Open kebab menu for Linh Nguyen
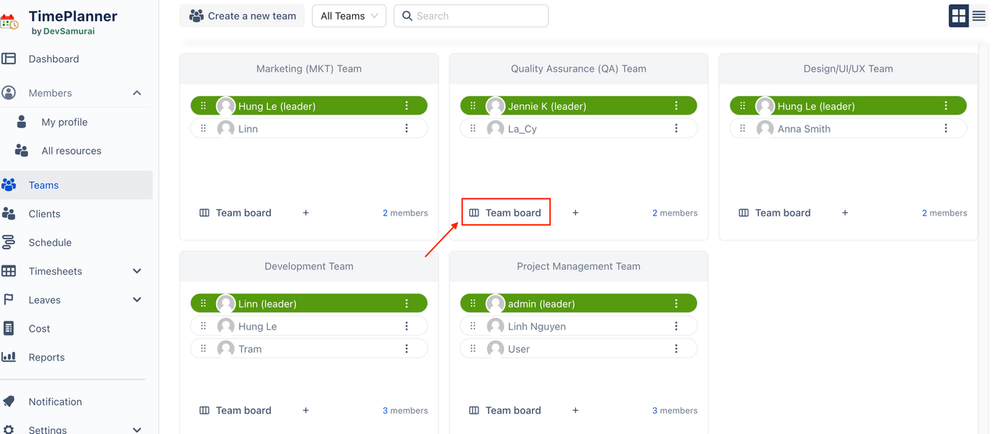This screenshot has height=434, width=999. click(x=676, y=326)
